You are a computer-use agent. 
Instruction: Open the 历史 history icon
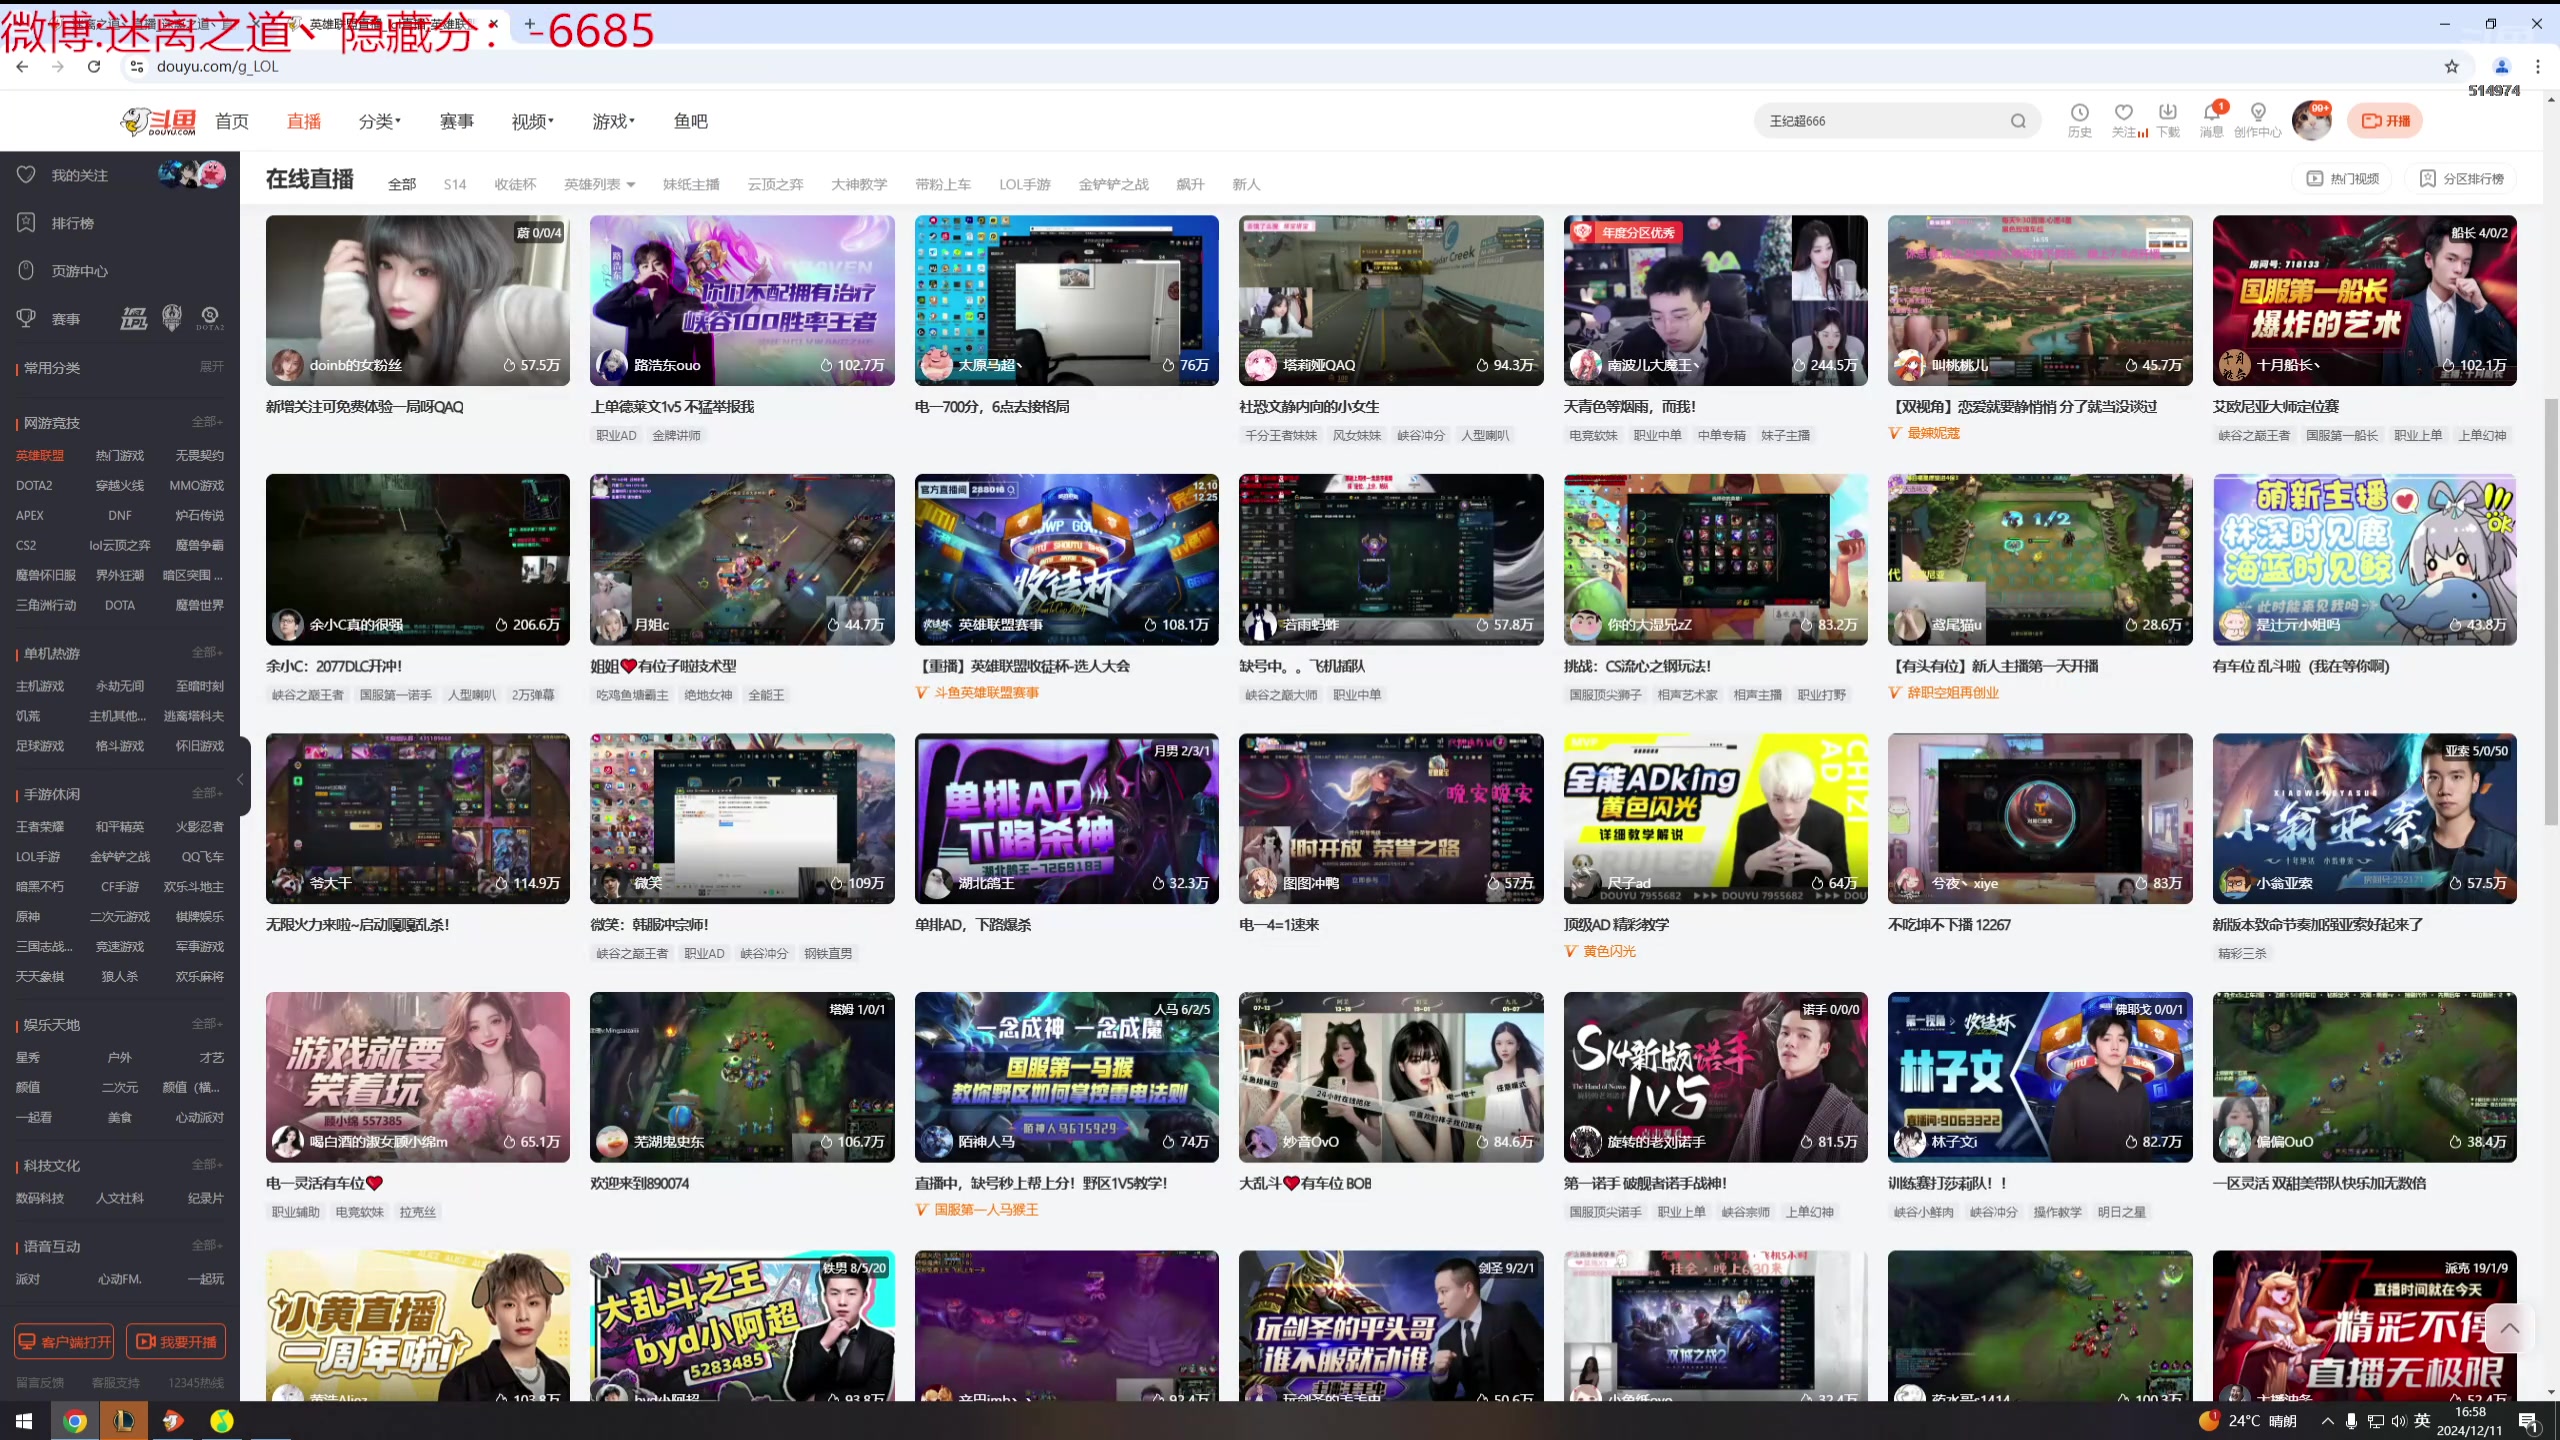(x=2079, y=120)
